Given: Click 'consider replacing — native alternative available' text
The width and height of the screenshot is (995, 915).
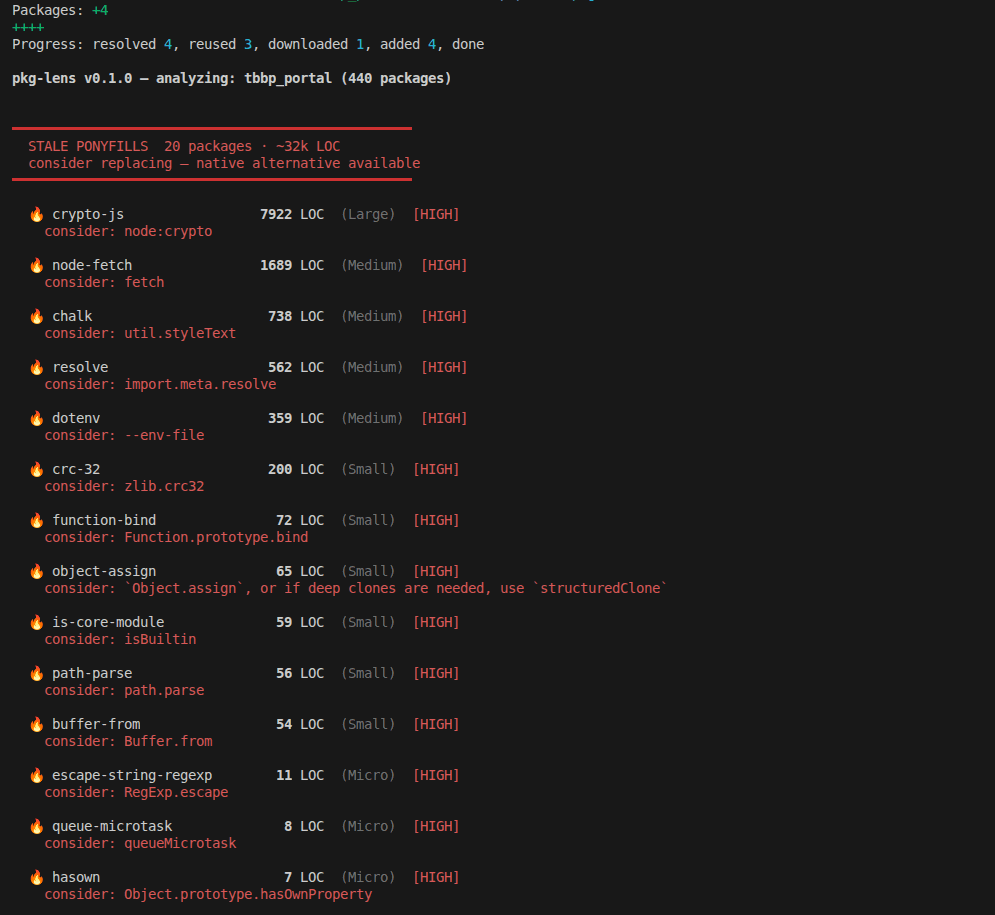Looking at the screenshot, I should pos(224,164).
